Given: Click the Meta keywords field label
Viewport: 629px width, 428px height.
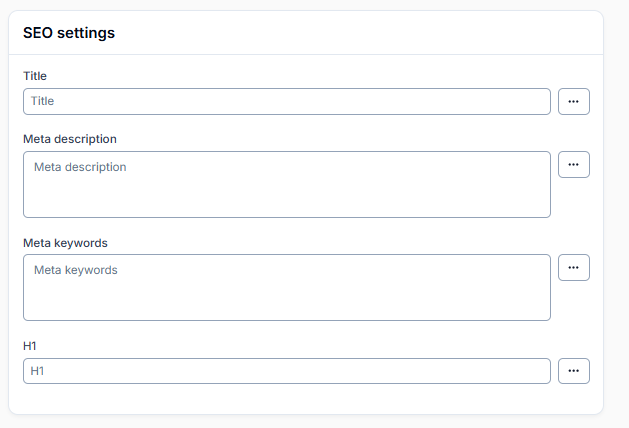Looking at the screenshot, I should click(65, 243).
